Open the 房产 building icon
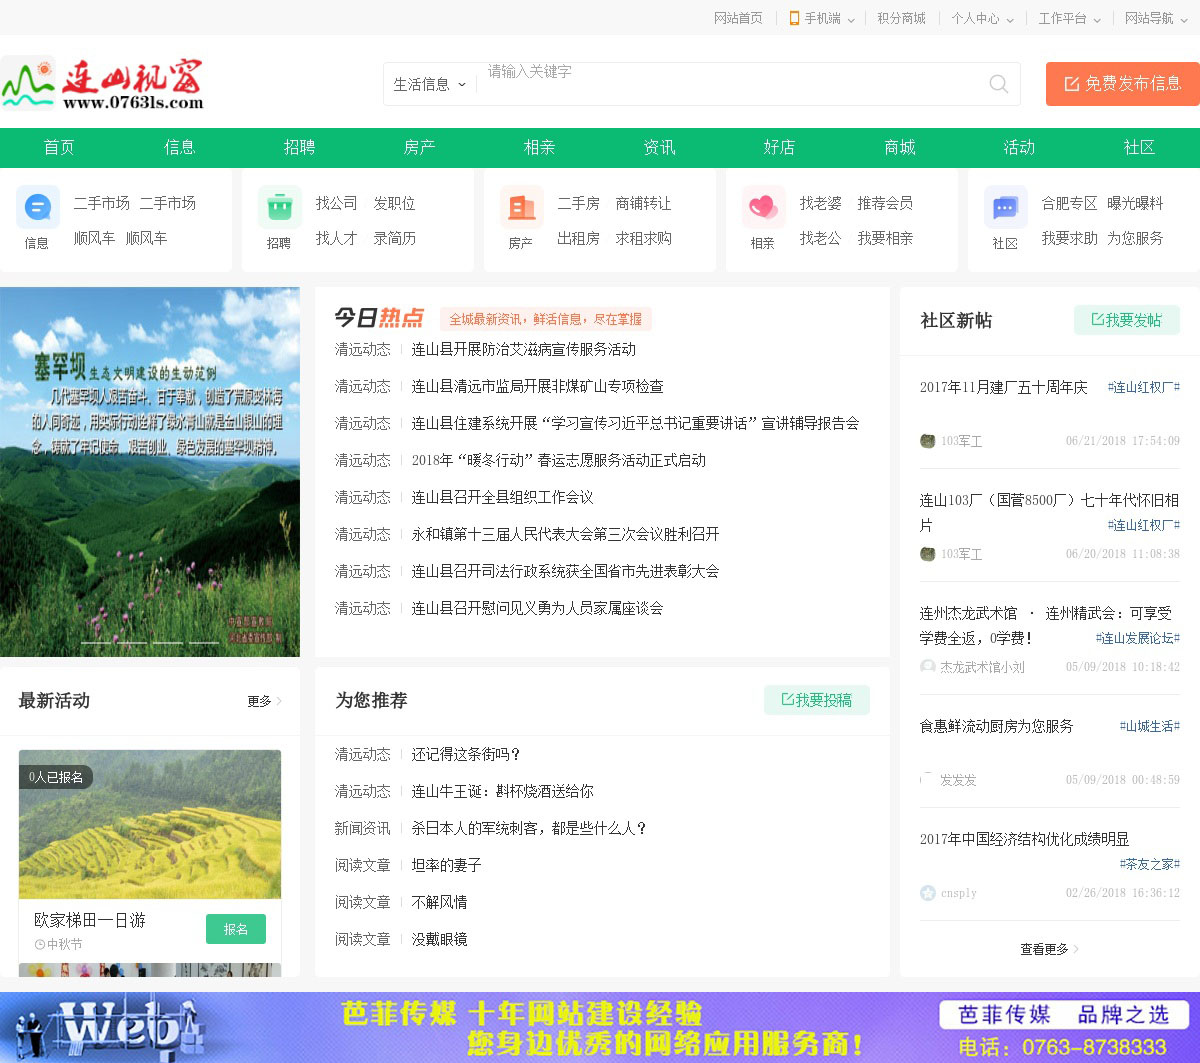 click(x=521, y=208)
